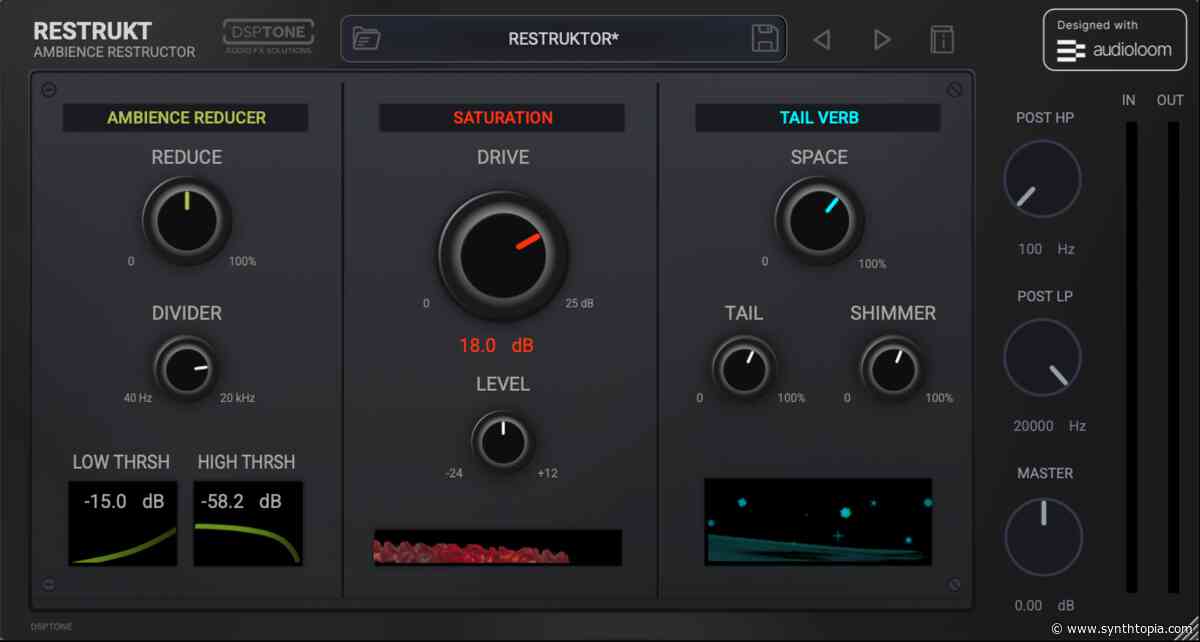Click the SPACE knob in Tail Verb
Viewport: 1200px width, 642px height.
click(x=819, y=220)
